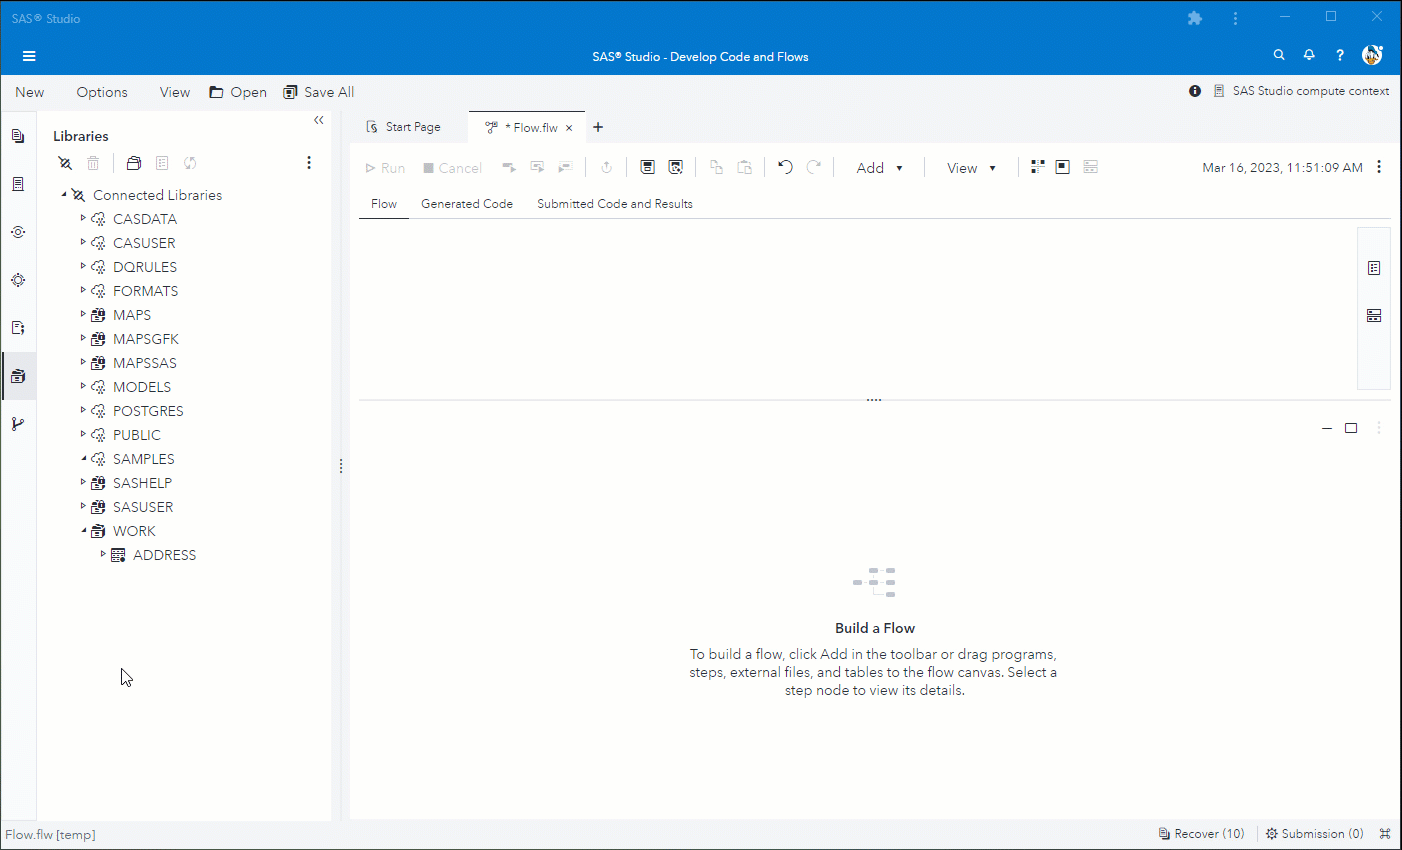1402x850 pixels.
Task: Expand the SASHELP library node
Action: 83,482
